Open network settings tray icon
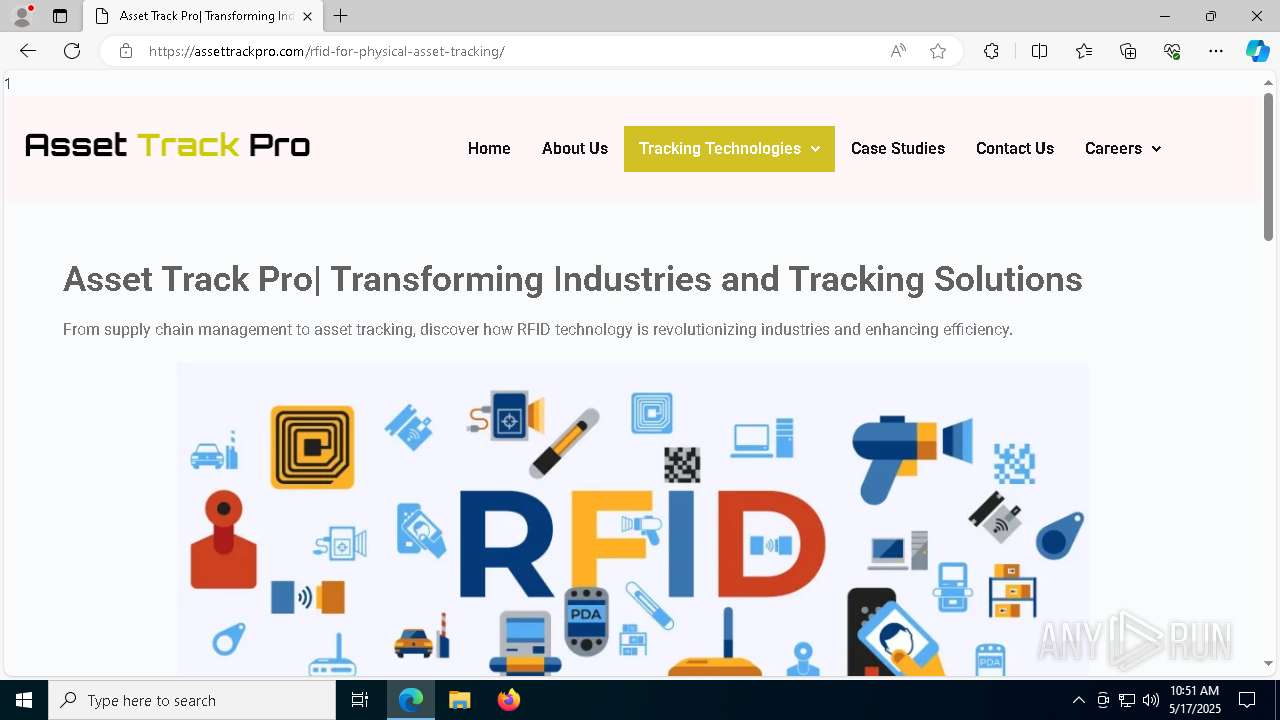This screenshot has width=1280, height=720. click(1127, 700)
